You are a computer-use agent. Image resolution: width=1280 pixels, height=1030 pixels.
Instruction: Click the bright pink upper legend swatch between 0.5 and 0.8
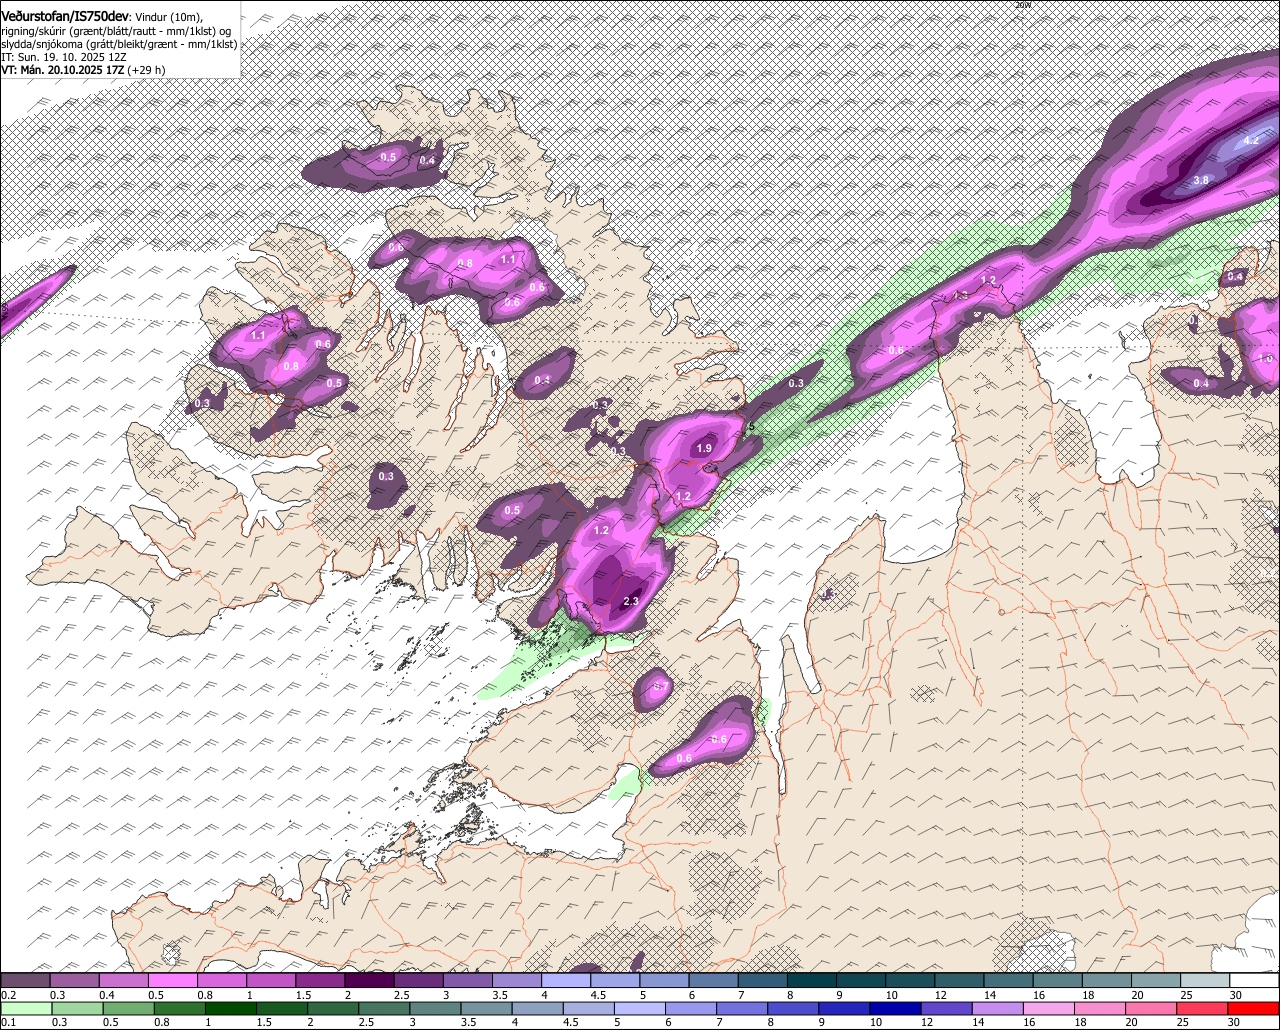pos(172,981)
